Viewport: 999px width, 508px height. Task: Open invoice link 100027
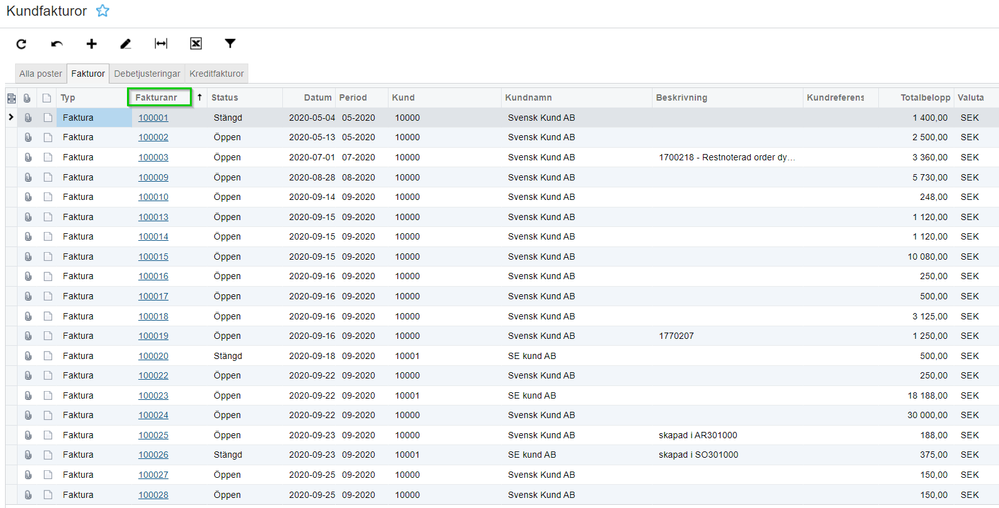[154, 475]
